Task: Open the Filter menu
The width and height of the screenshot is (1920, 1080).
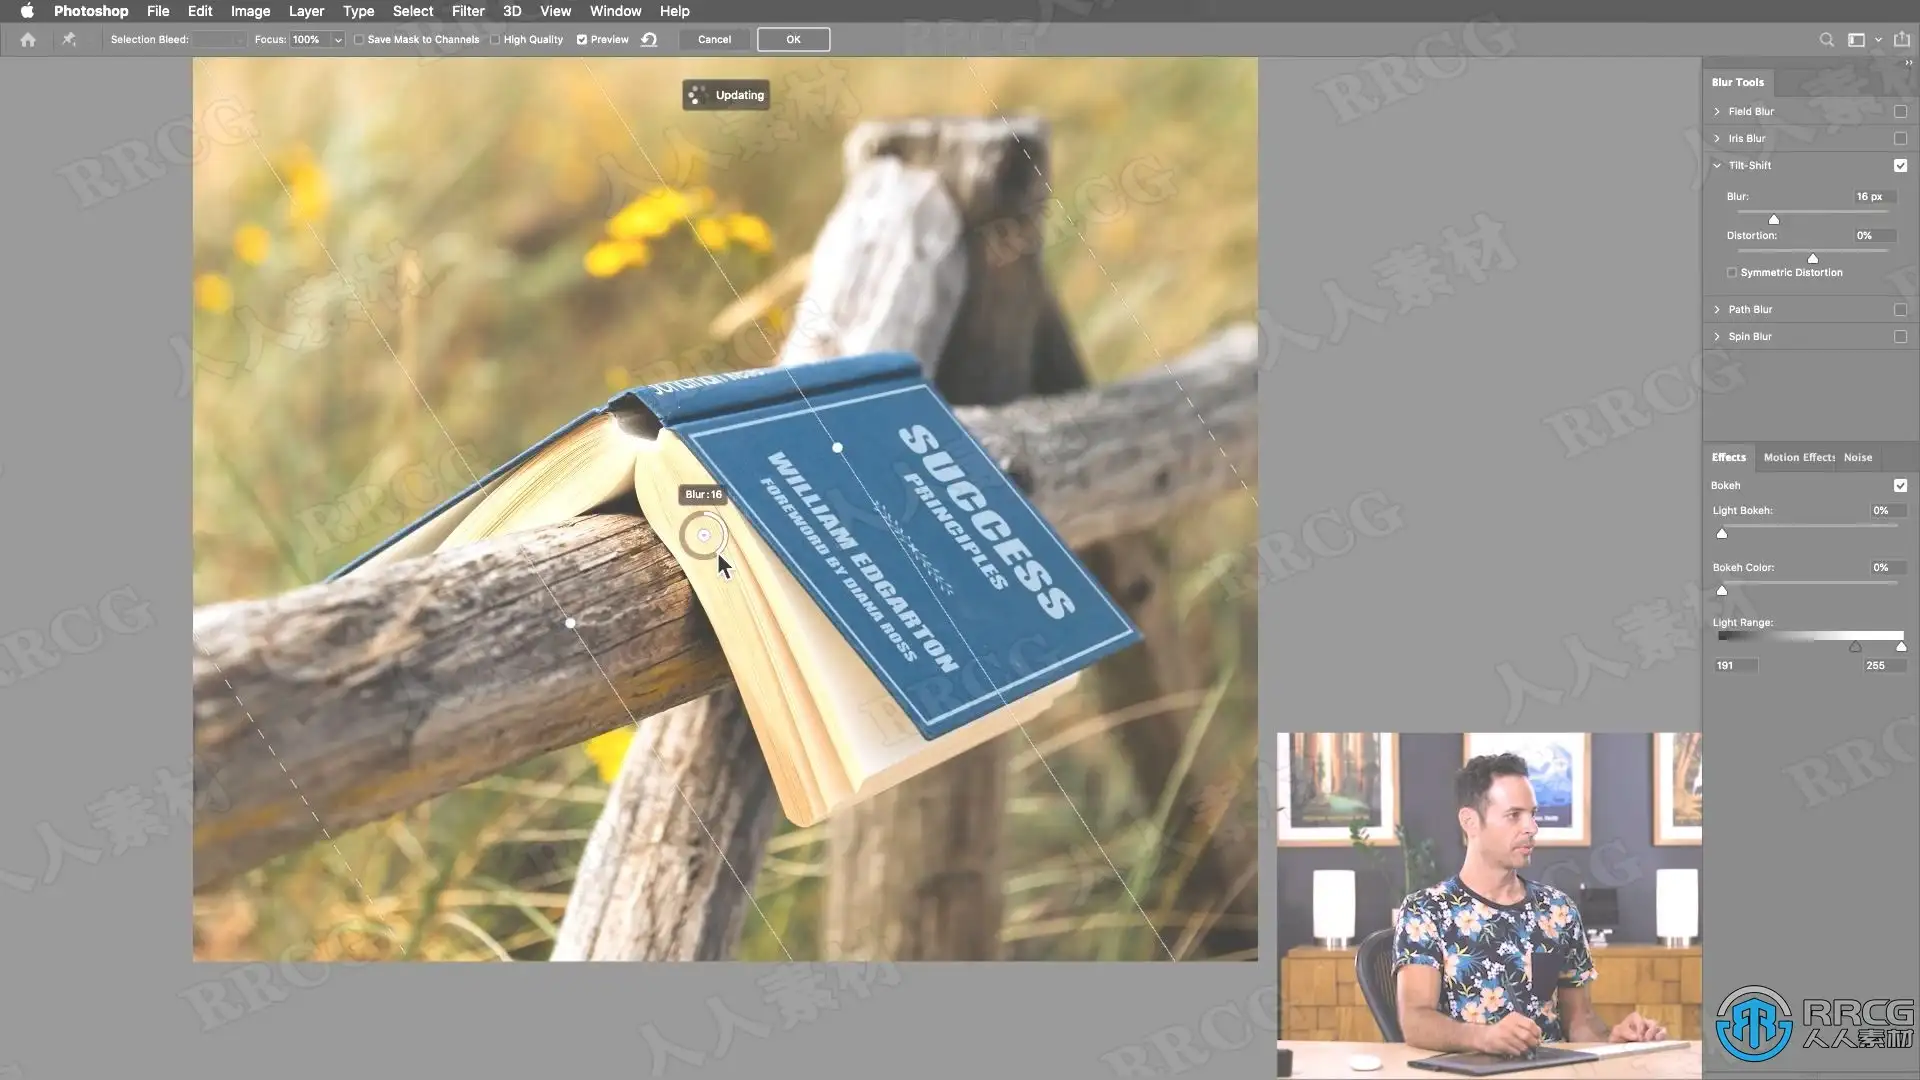Action: [467, 11]
